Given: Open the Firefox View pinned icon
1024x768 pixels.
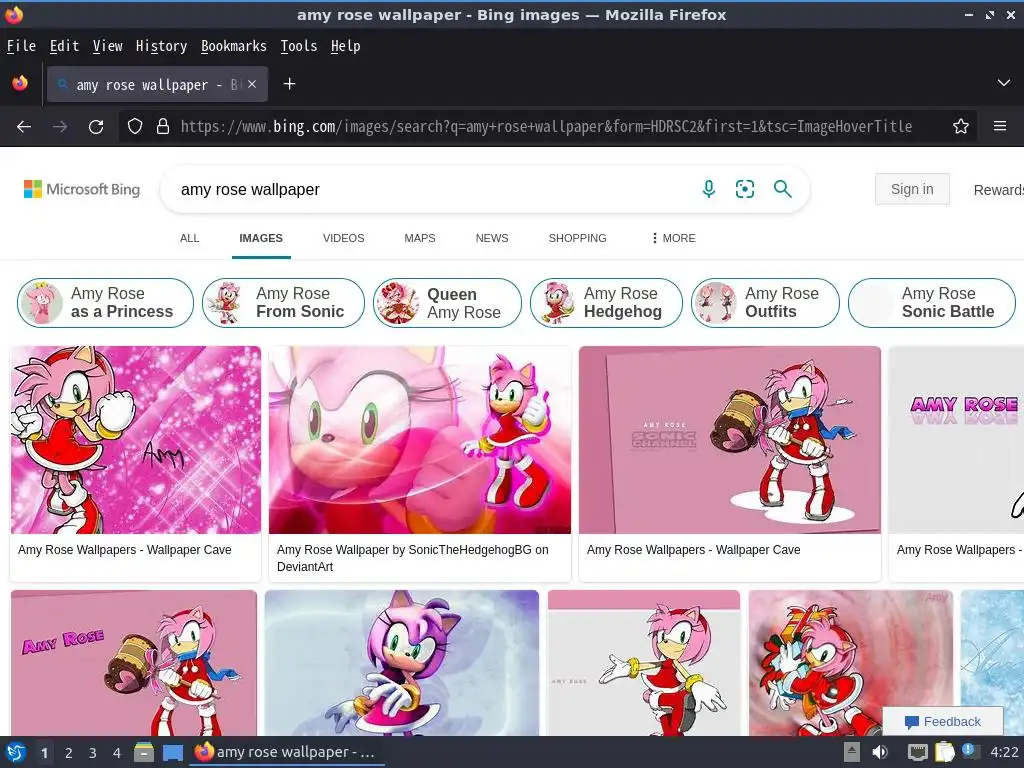Looking at the screenshot, I should 20,84.
